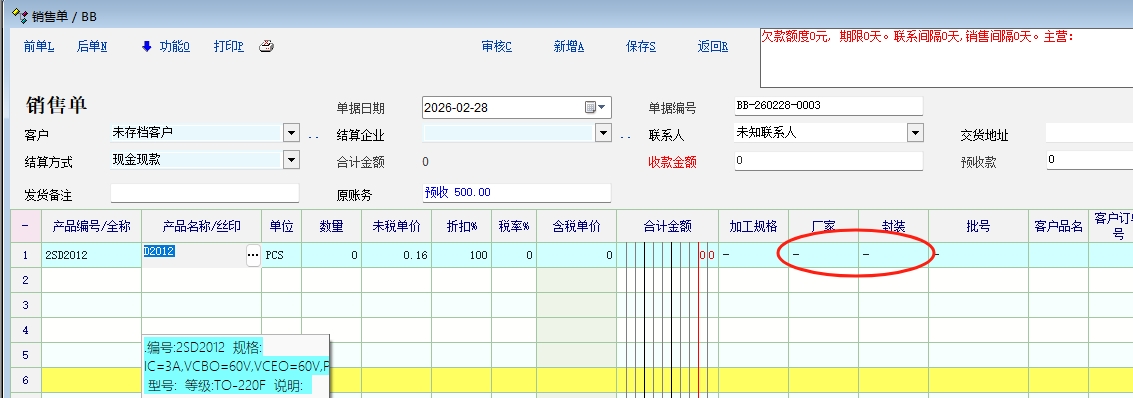Select row header number 2
This screenshot has width=1133, height=398.
tap(26, 280)
